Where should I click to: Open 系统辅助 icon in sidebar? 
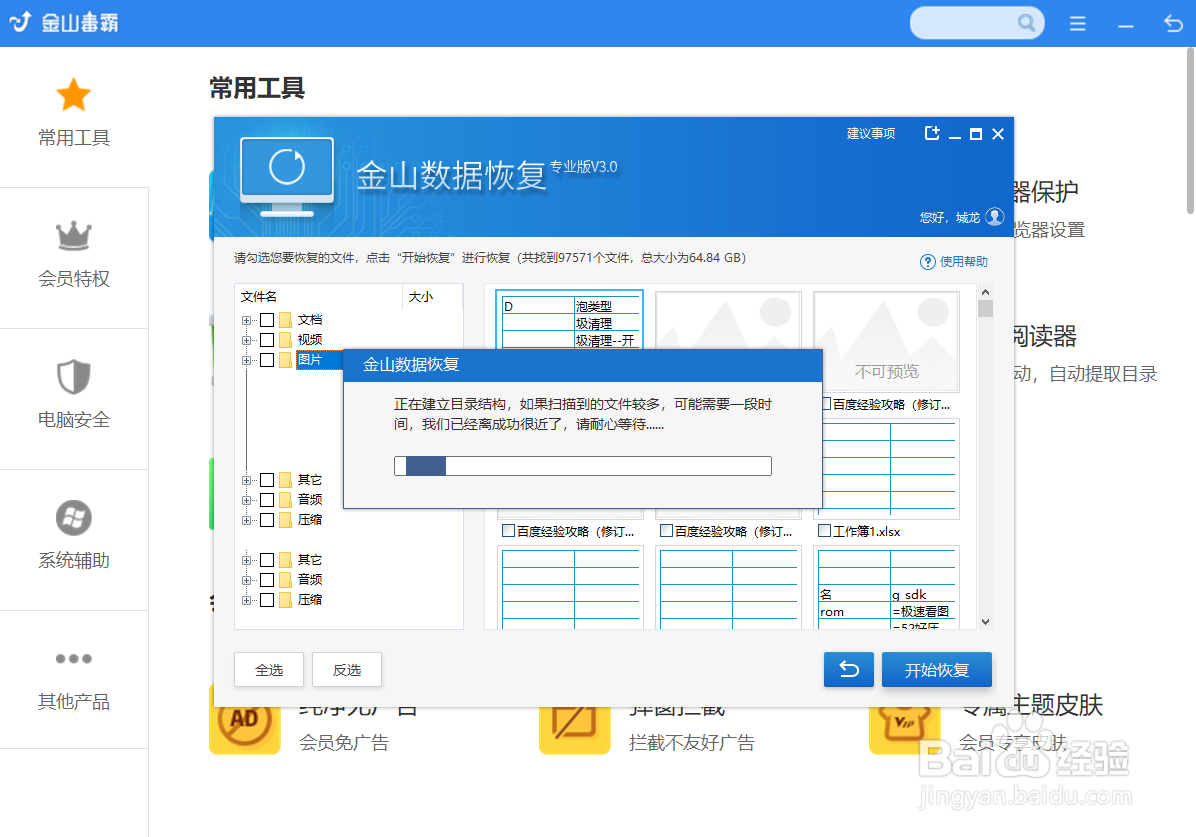73,517
